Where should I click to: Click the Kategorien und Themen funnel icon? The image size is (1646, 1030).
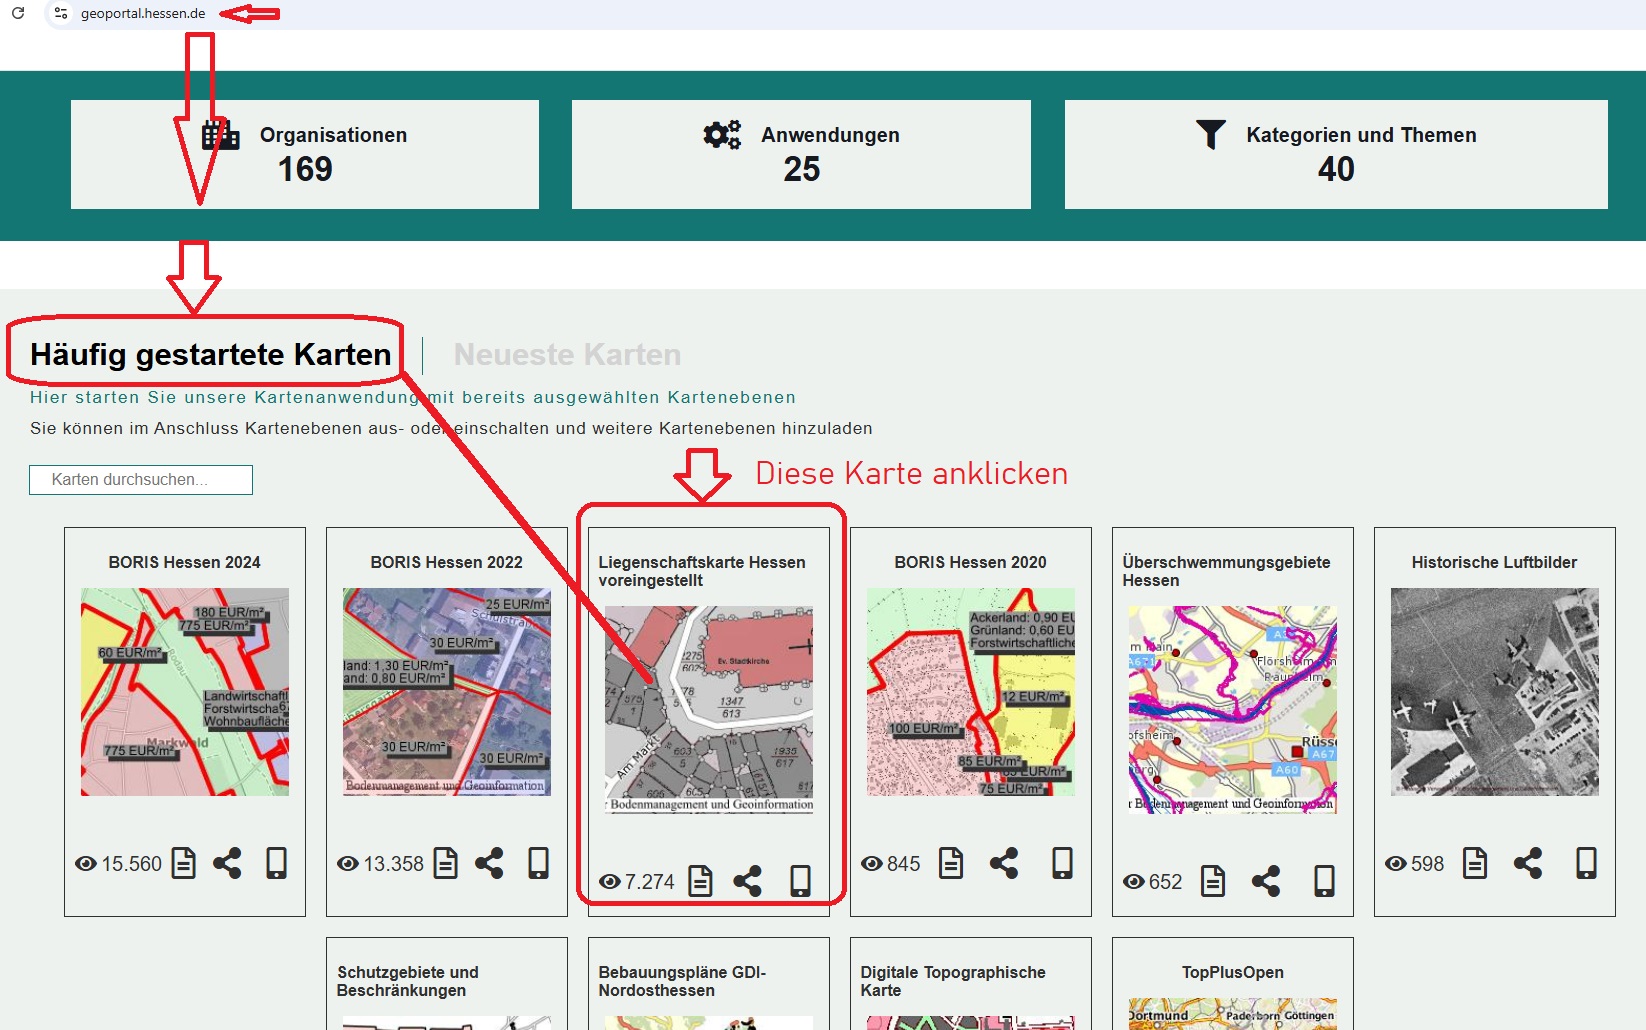coord(1211,135)
